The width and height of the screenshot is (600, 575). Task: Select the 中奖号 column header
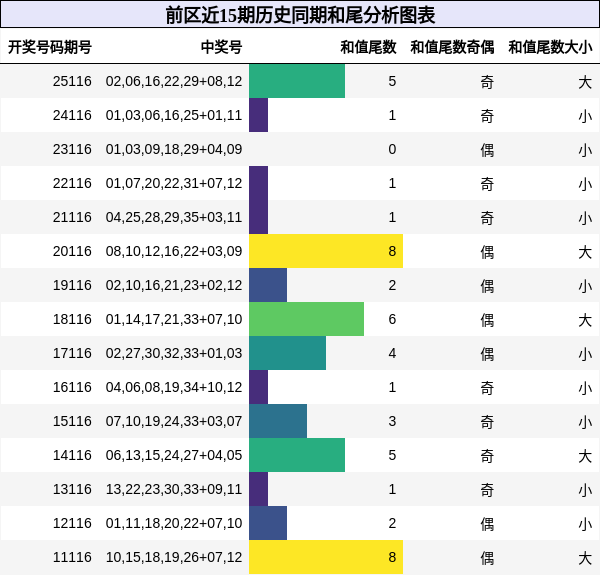point(222,47)
